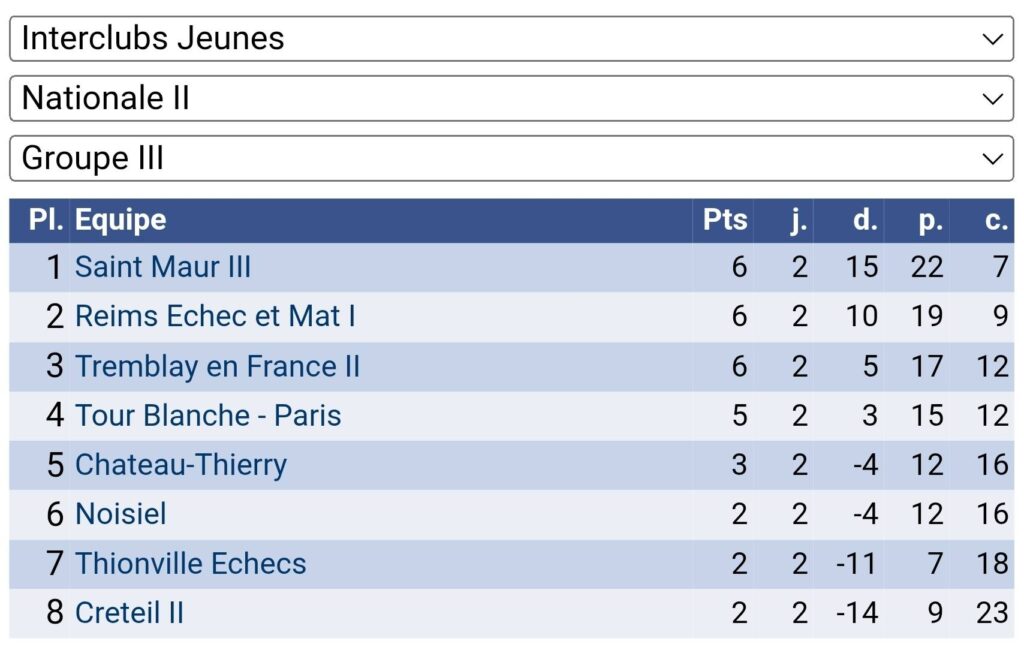
Task: Click the Chateau-Thierry team link
Action: (181, 465)
